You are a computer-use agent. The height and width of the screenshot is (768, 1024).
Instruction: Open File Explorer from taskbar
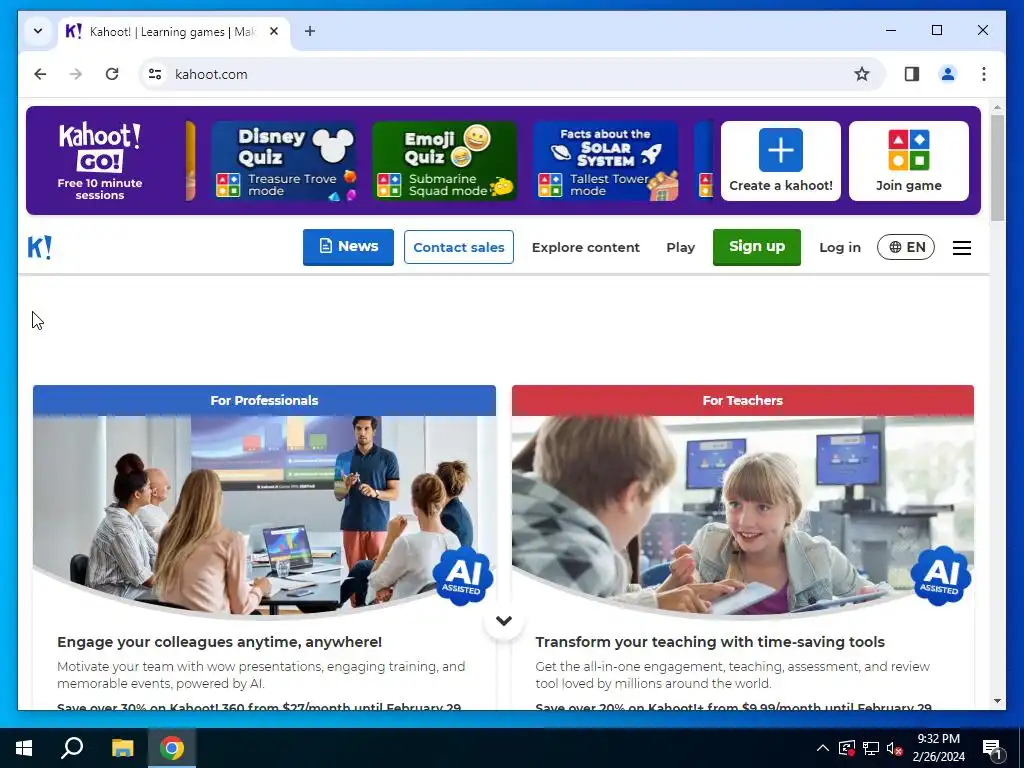(122, 748)
